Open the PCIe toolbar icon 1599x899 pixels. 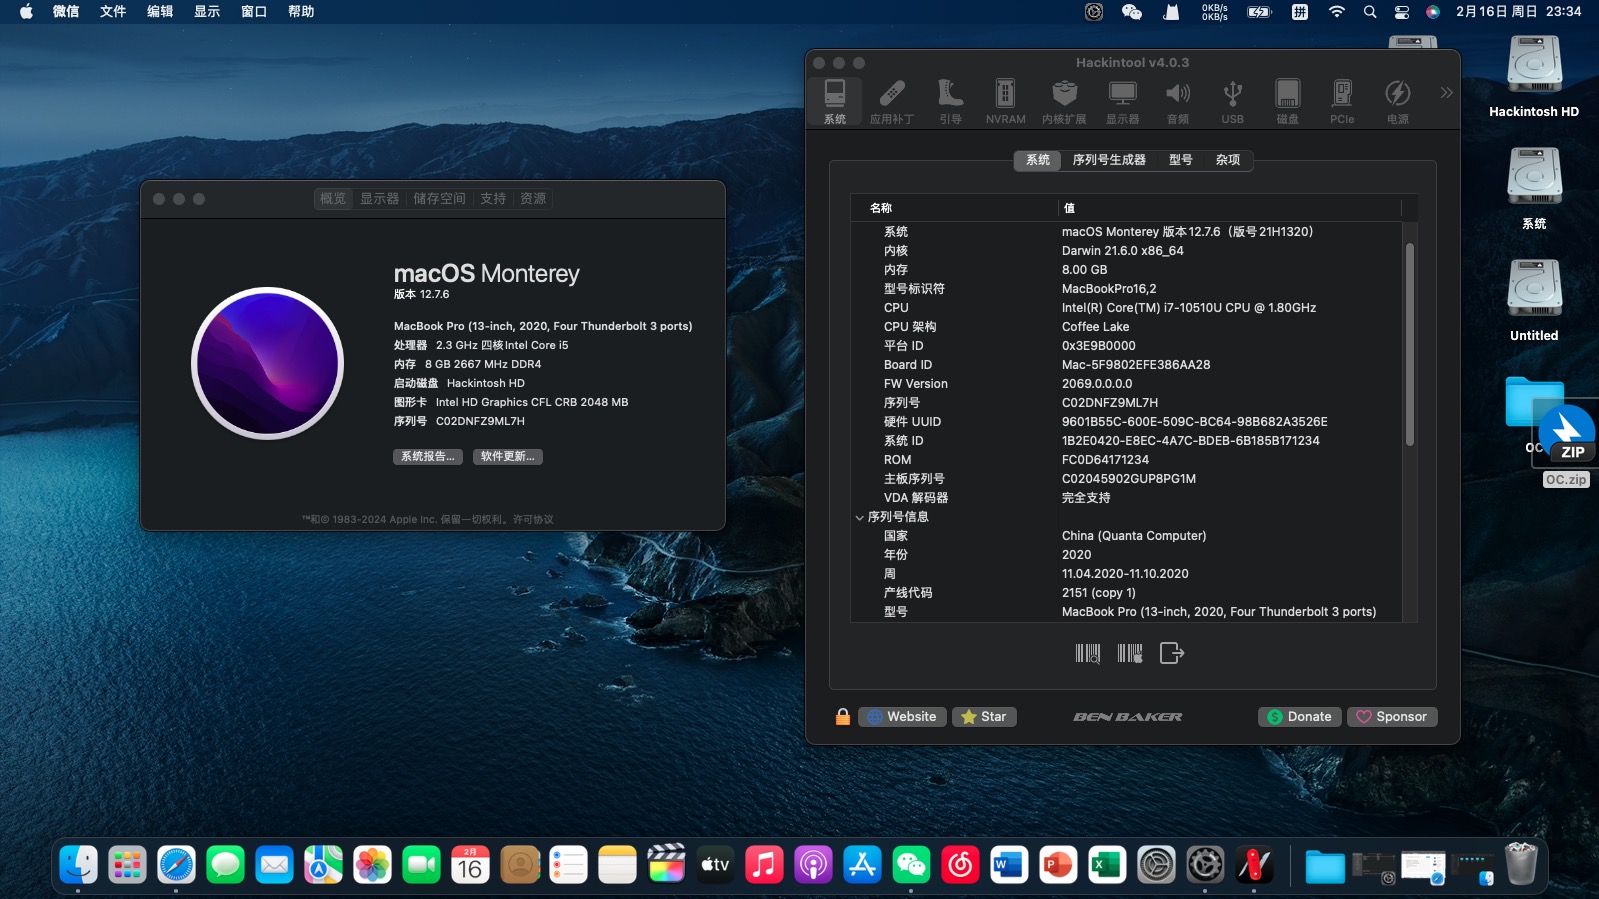[1342, 101]
